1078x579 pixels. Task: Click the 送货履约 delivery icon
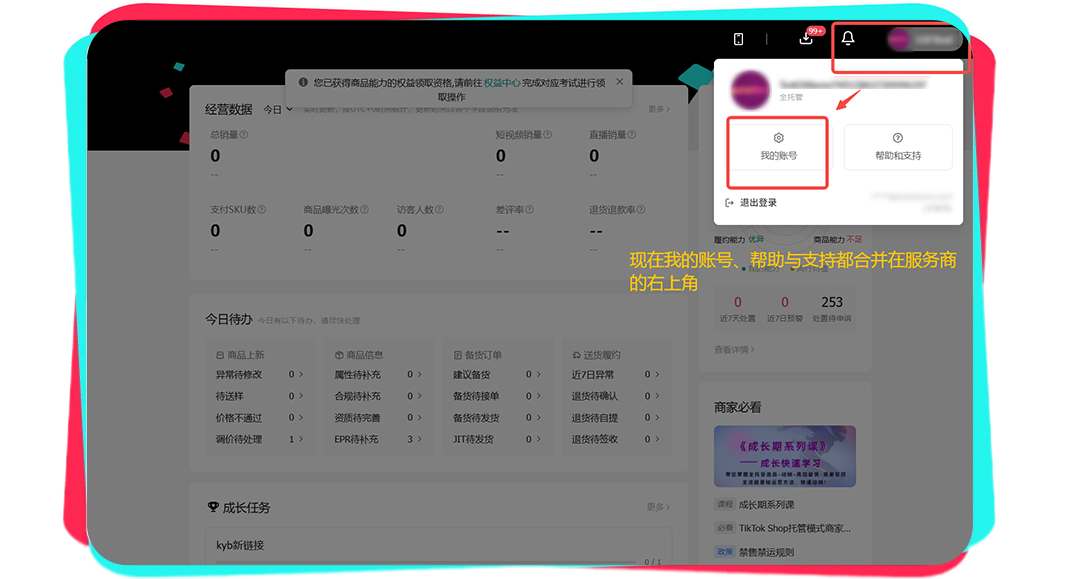(576, 354)
